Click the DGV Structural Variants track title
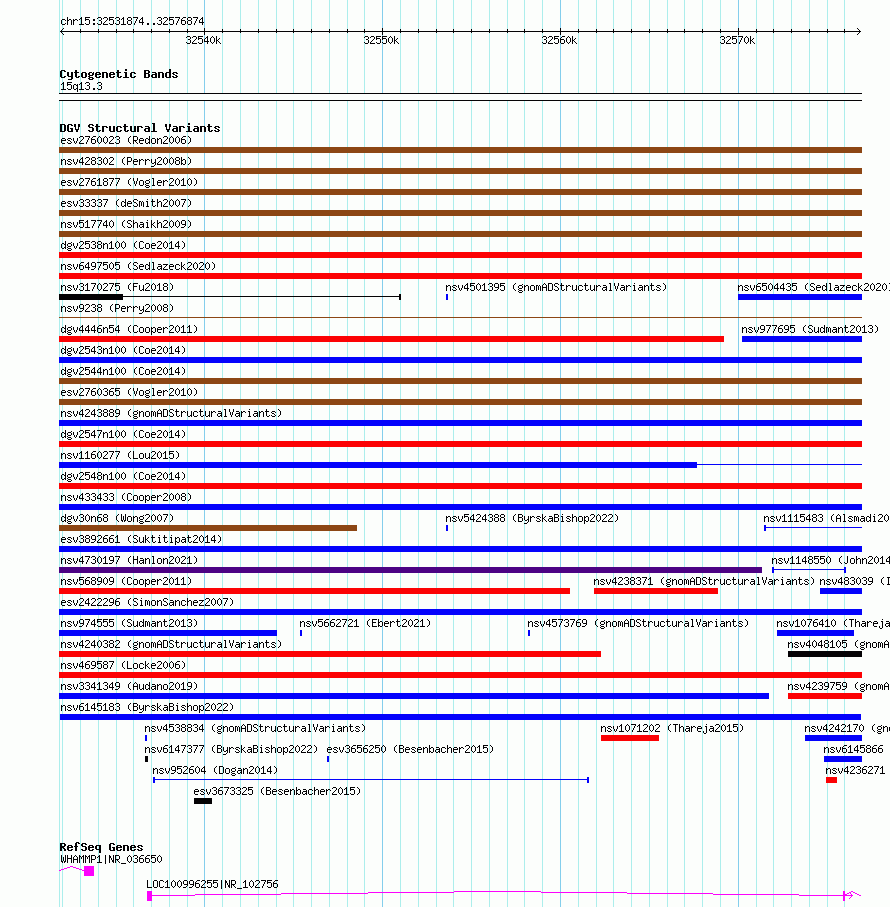 pos(140,128)
